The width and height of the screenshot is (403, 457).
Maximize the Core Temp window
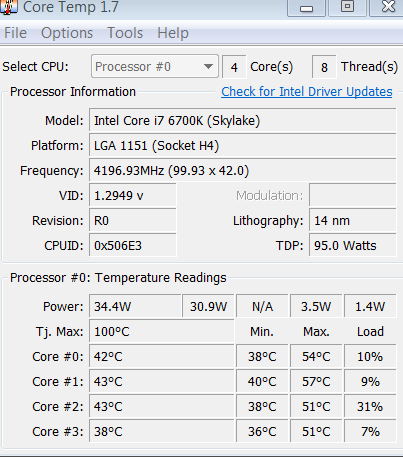click(x=347, y=7)
